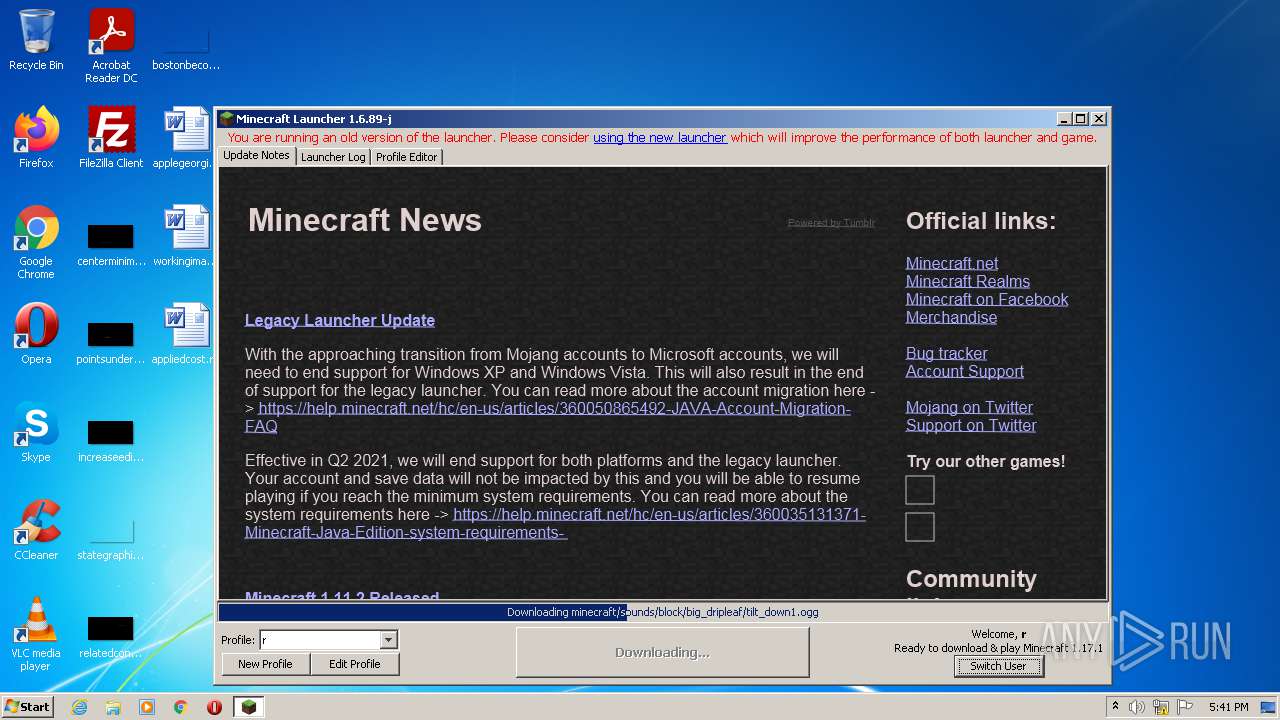The width and height of the screenshot is (1280, 720).
Task: Open the Merchandise link
Action: (951, 317)
